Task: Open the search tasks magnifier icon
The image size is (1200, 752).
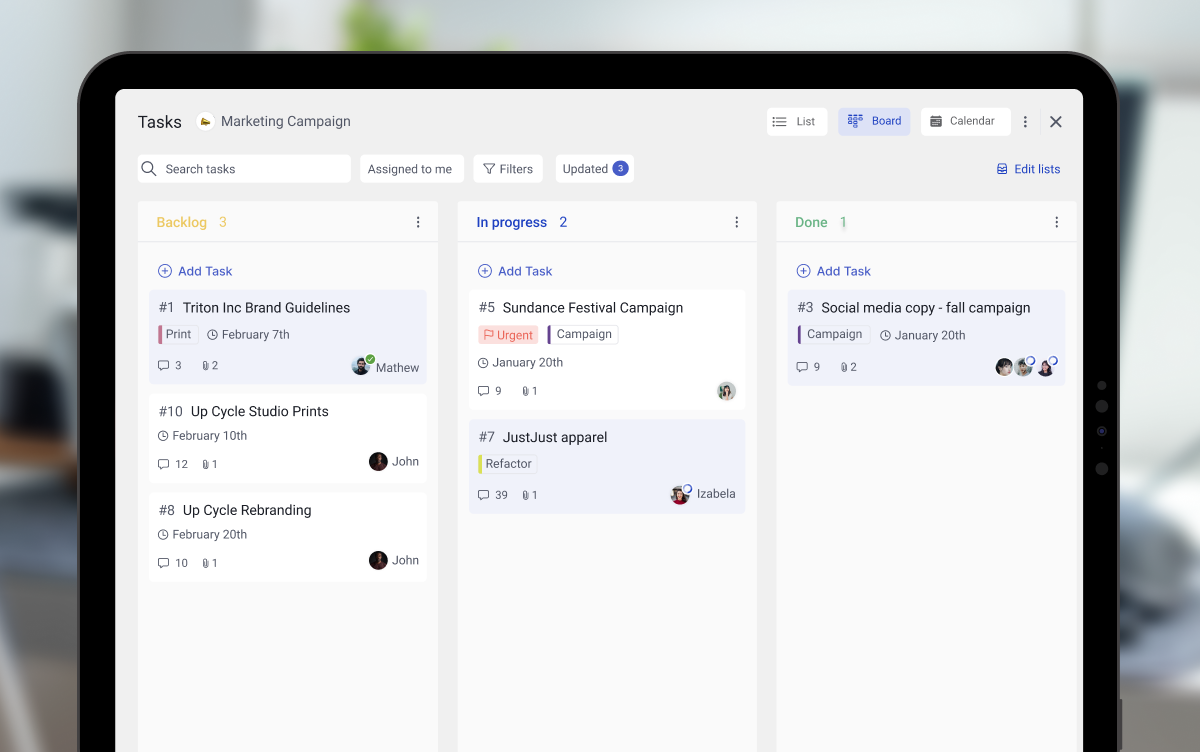Action: click(x=149, y=168)
